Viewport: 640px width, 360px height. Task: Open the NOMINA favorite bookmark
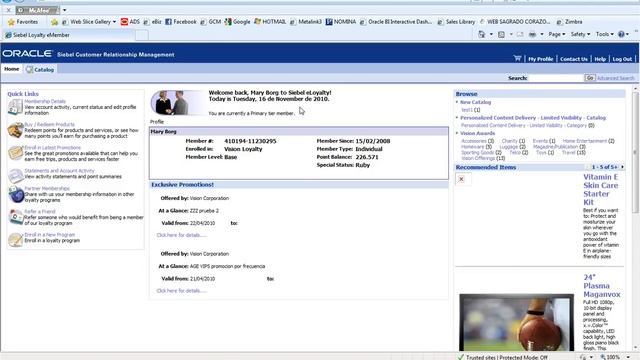[341, 22]
